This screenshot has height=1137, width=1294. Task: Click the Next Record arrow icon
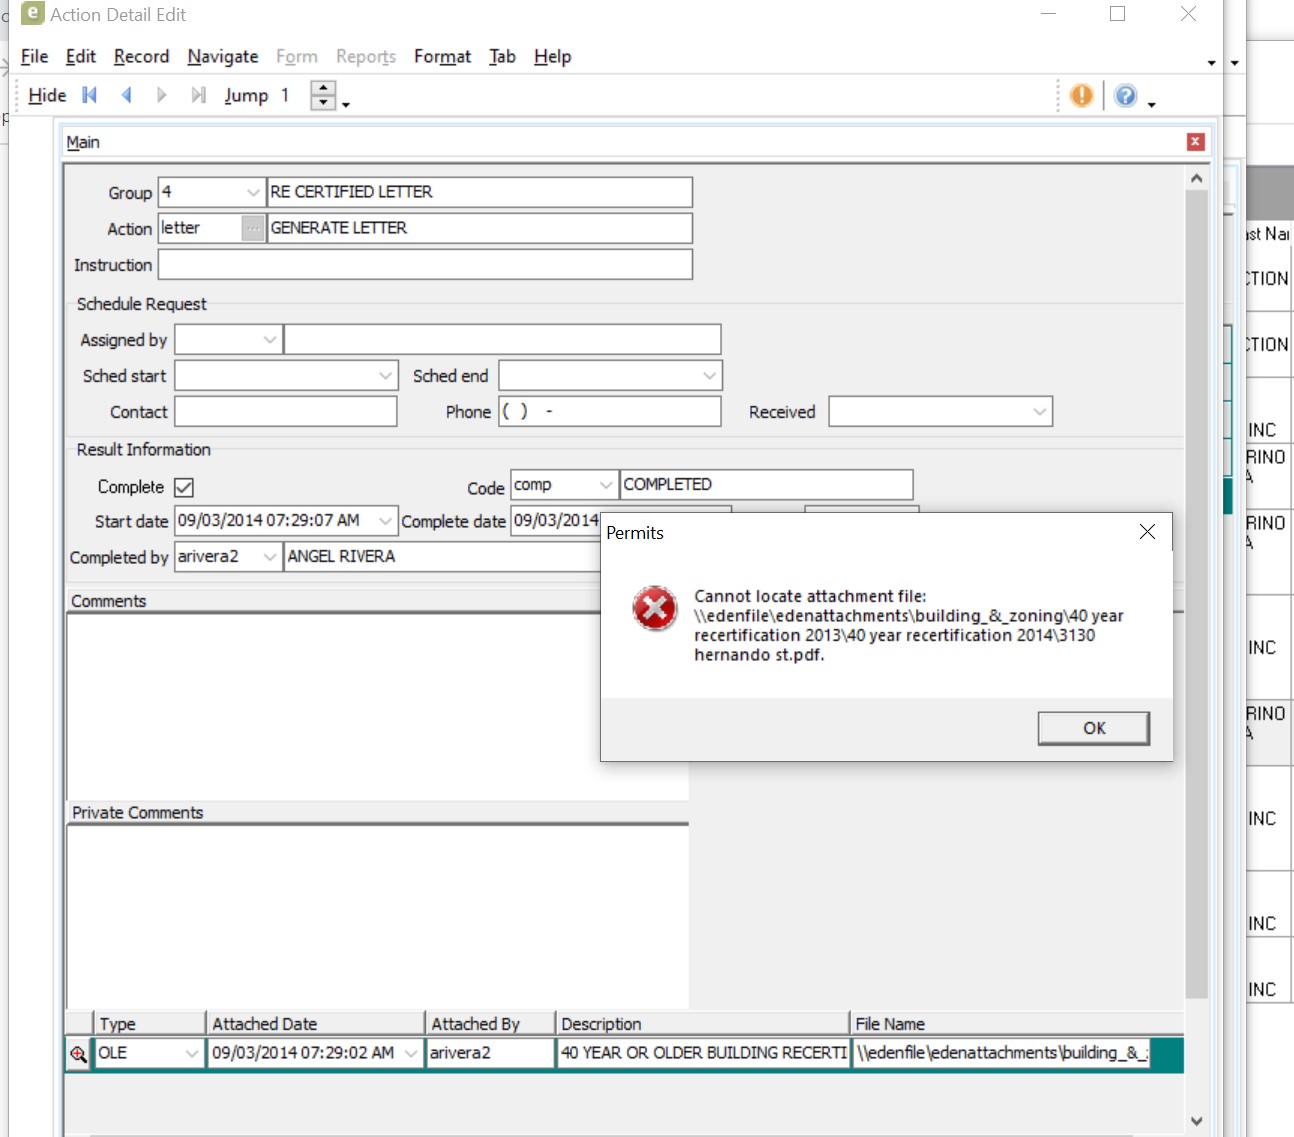click(x=162, y=95)
